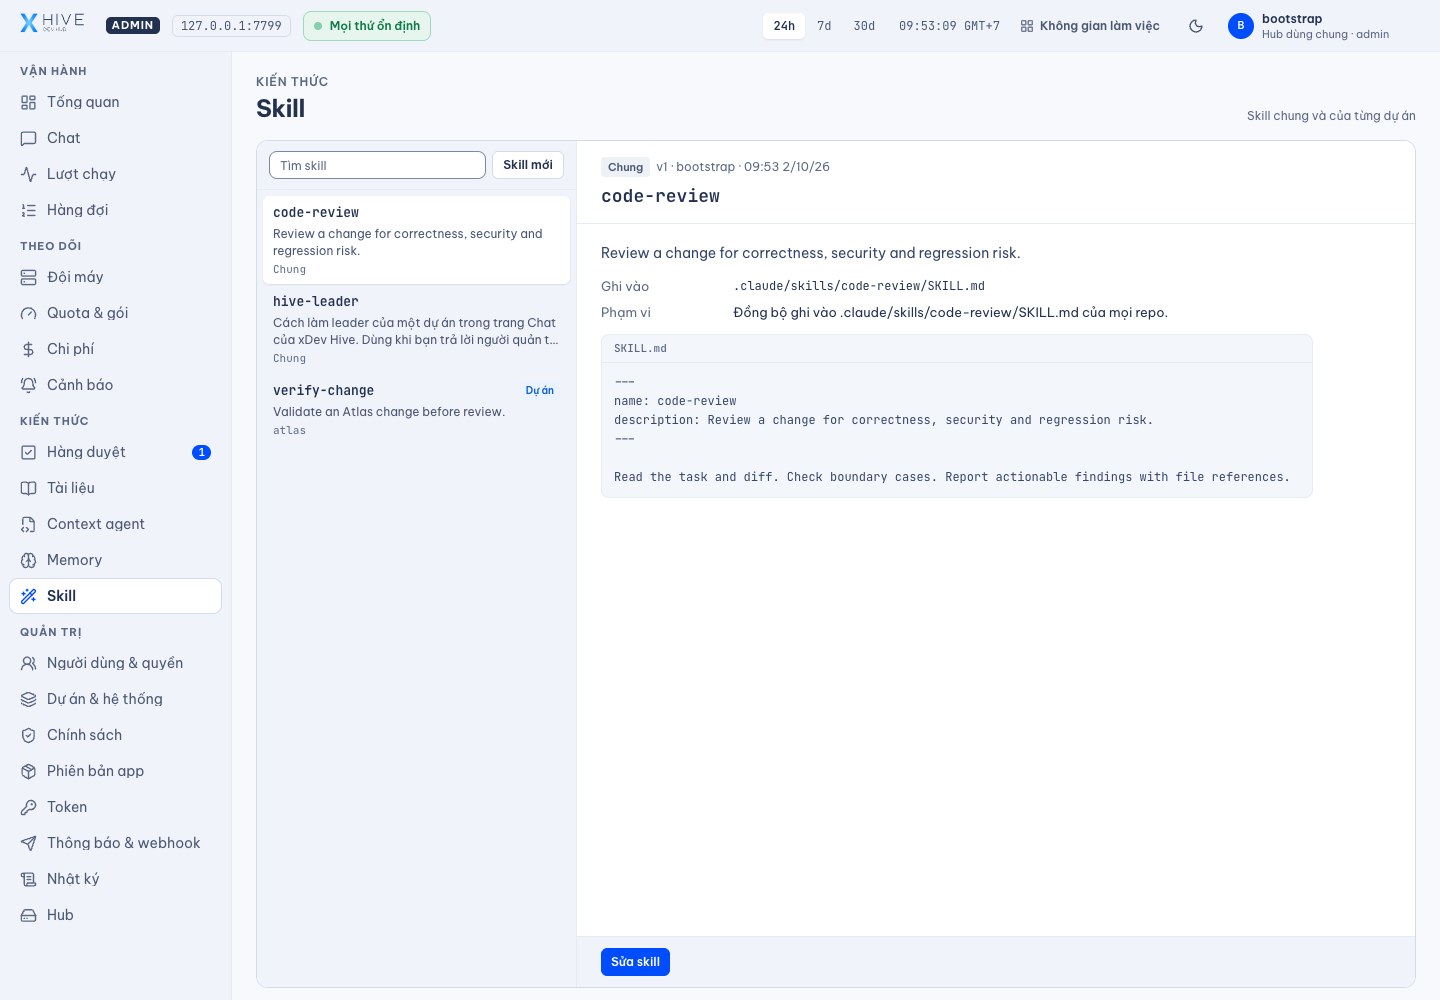Screen dimensions: 1440x1000
Task: Open the Cảnh báo bell icon
Action: click(29, 385)
